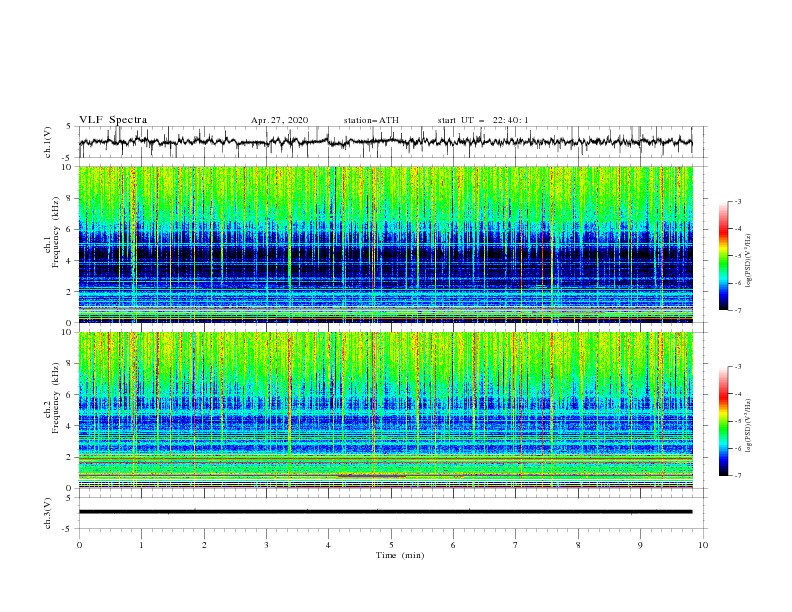Click the '5' tick on ch.1(V) axis

point(68,126)
